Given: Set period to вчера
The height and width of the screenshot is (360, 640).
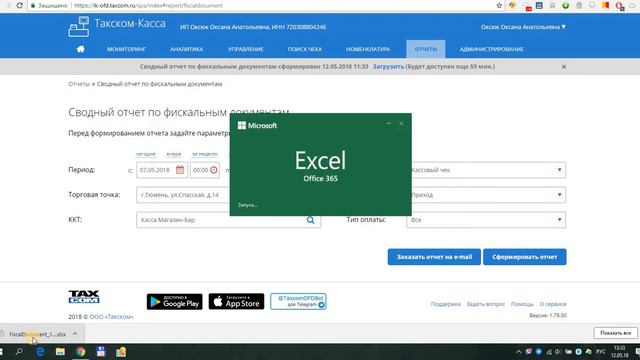Looking at the screenshot, I should point(173,154).
